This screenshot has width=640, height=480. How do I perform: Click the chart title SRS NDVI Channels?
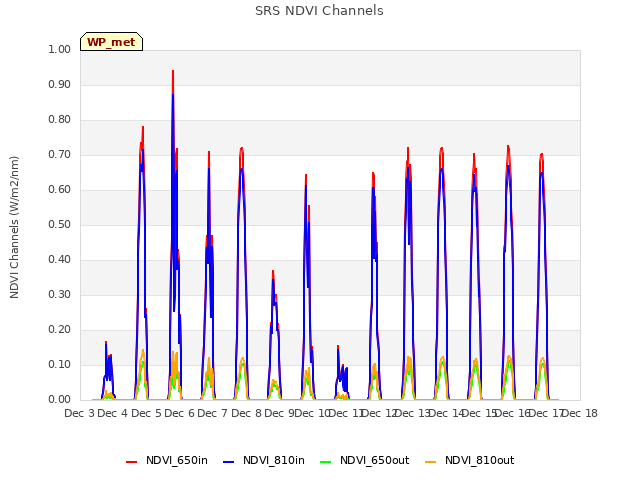[319, 11]
